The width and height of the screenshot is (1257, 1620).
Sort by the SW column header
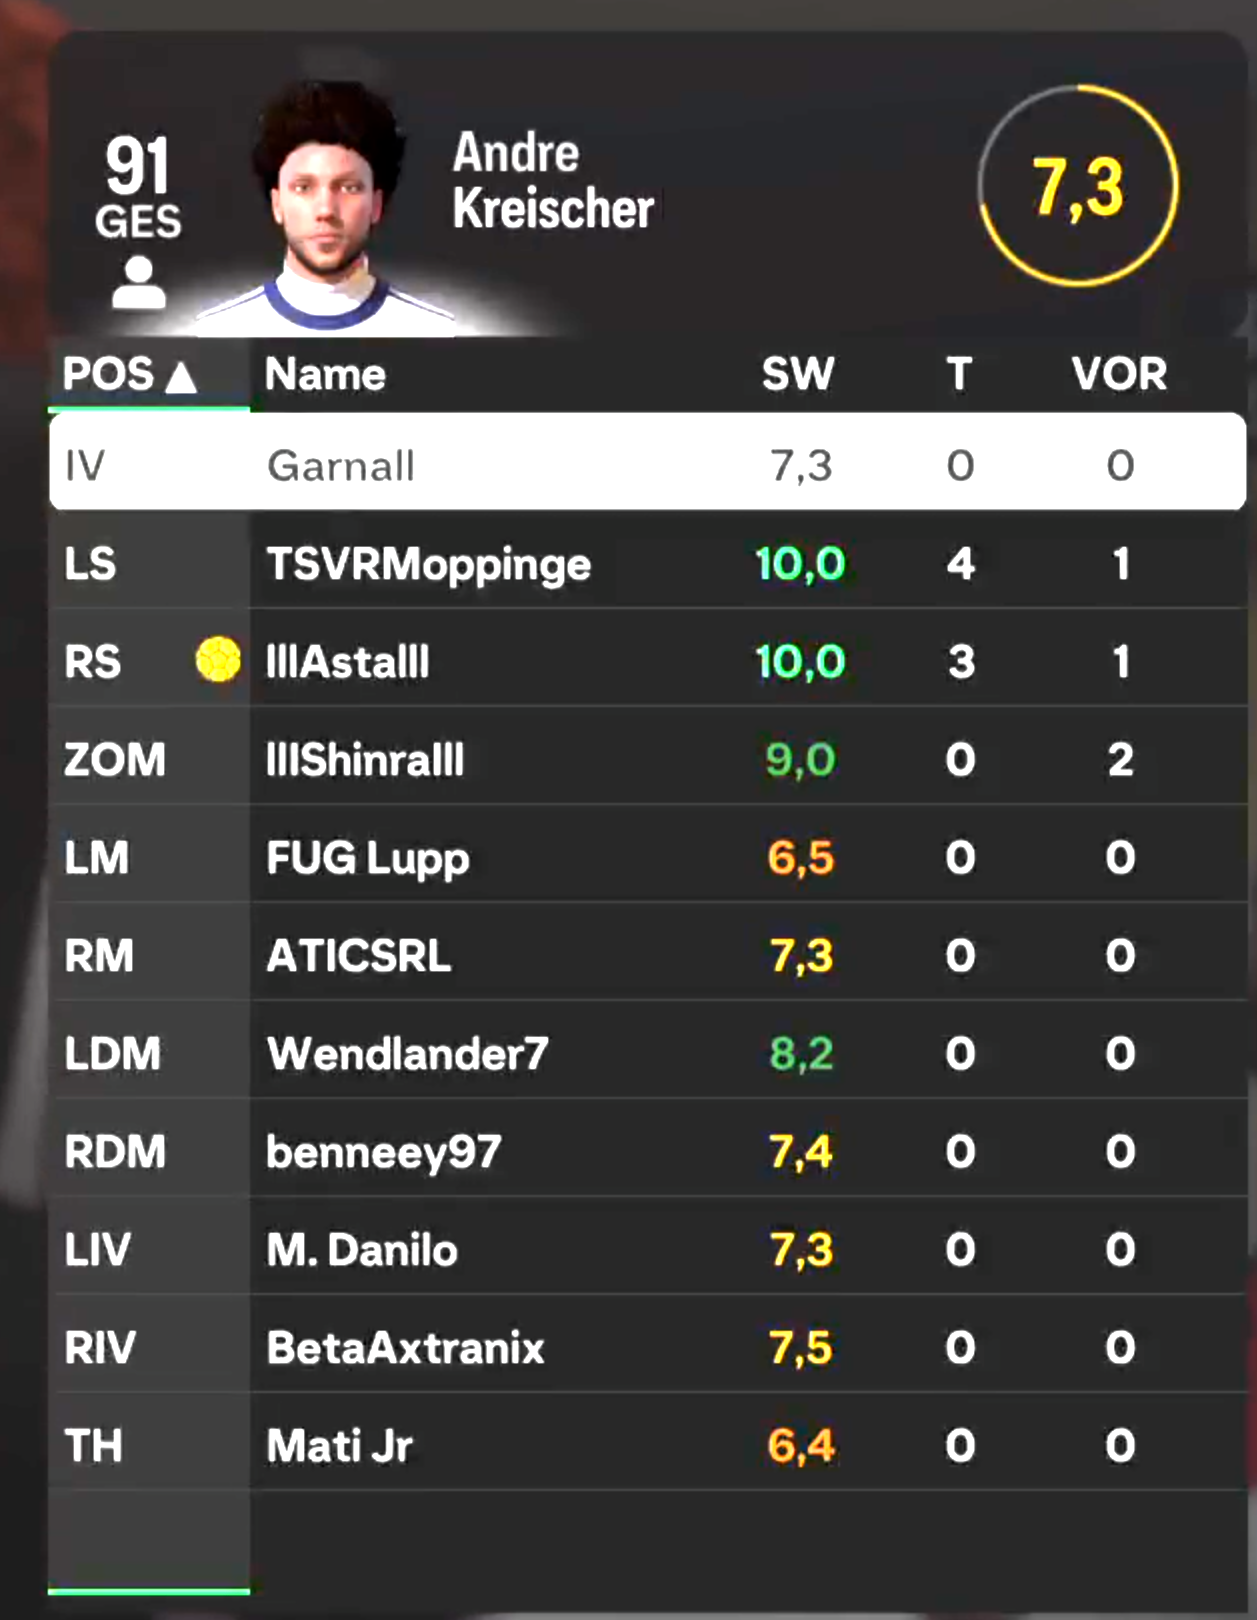click(798, 375)
